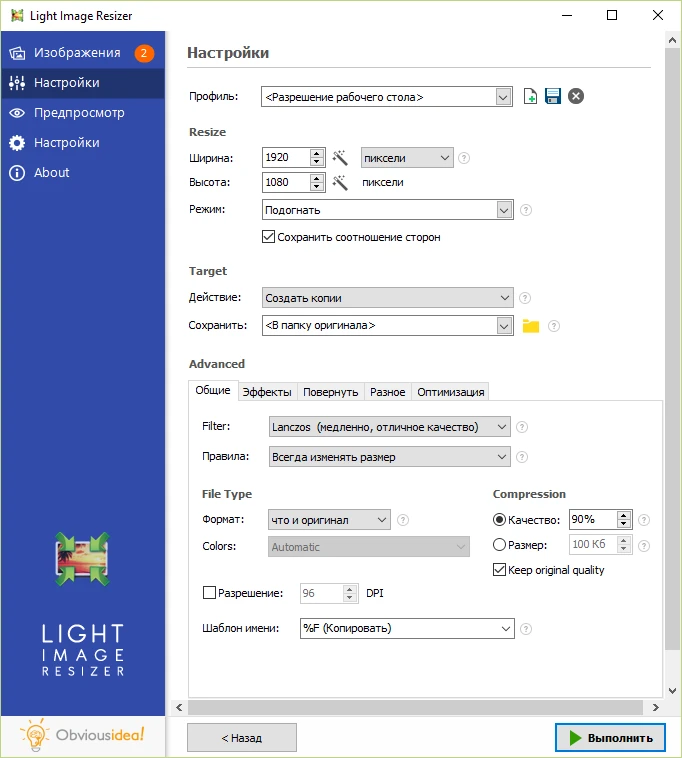
Task: Click the magic wand next to height
Action: (x=340, y=182)
